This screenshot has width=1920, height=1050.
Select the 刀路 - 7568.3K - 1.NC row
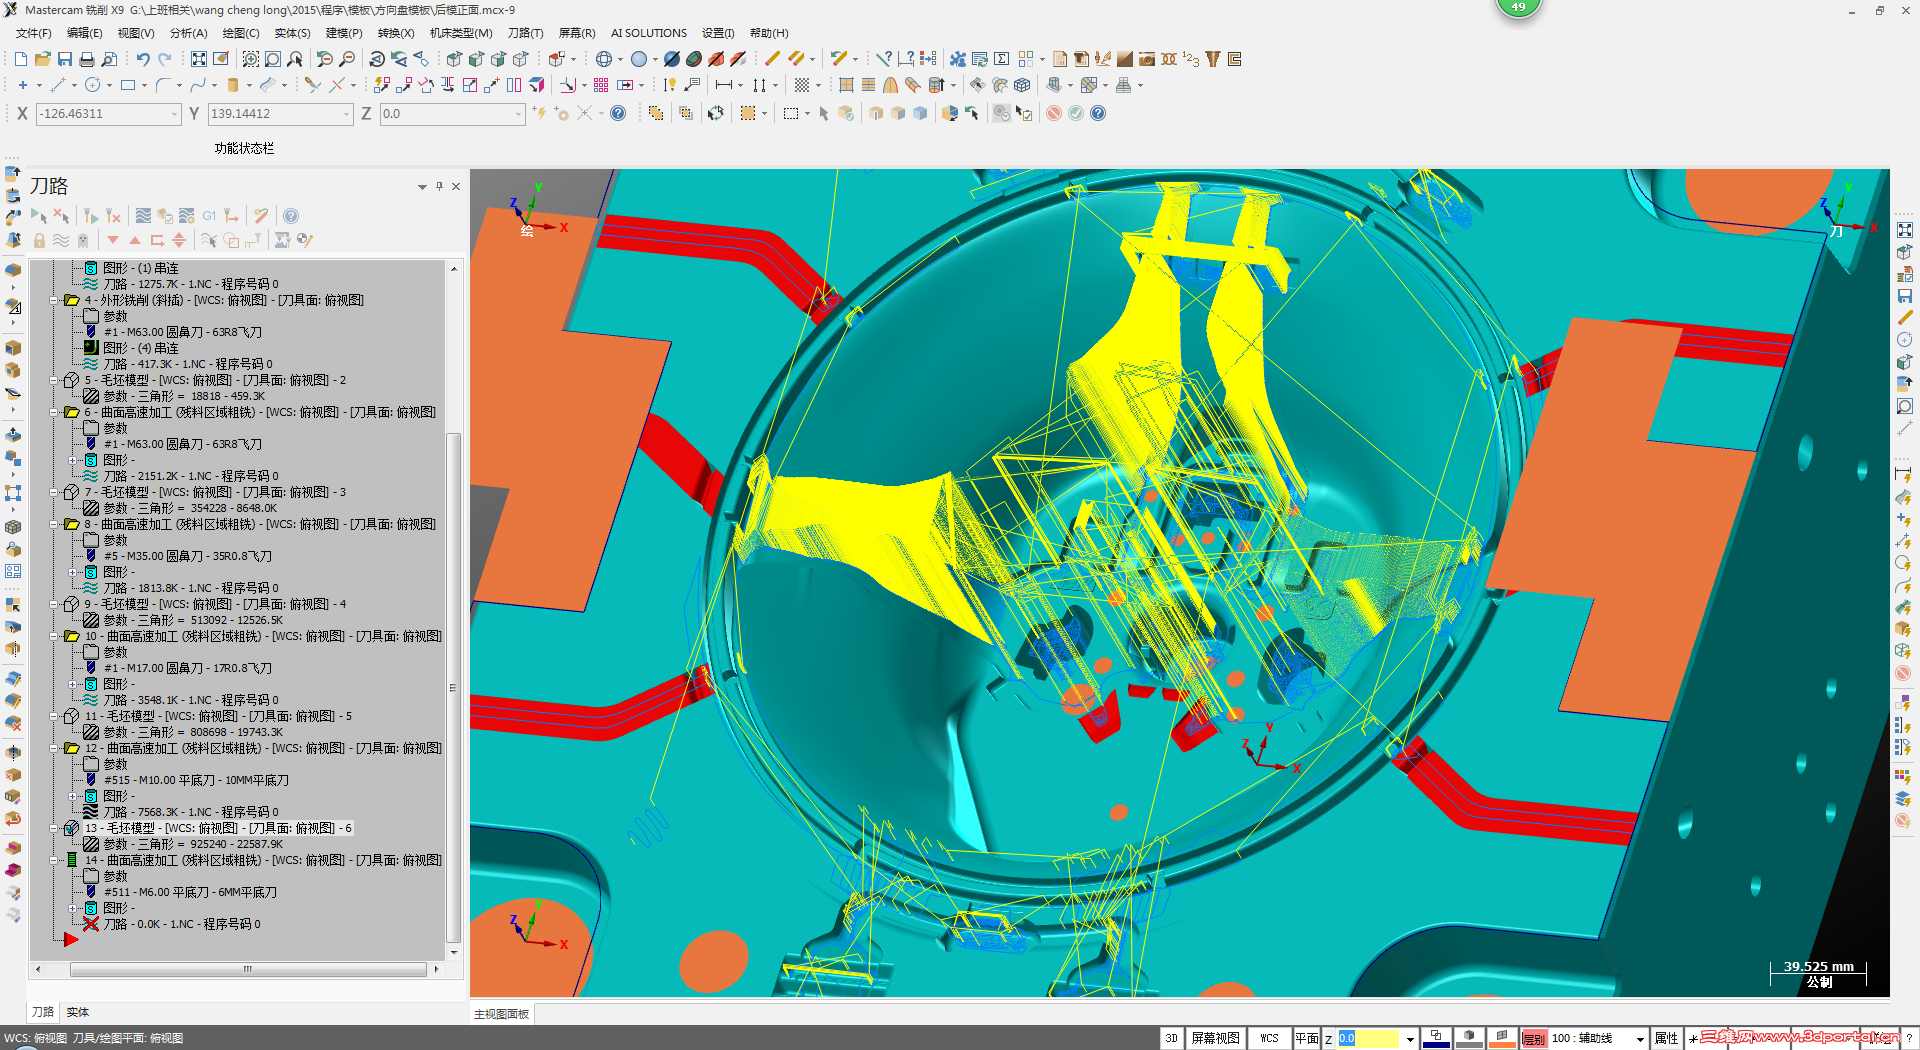coord(191,812)
